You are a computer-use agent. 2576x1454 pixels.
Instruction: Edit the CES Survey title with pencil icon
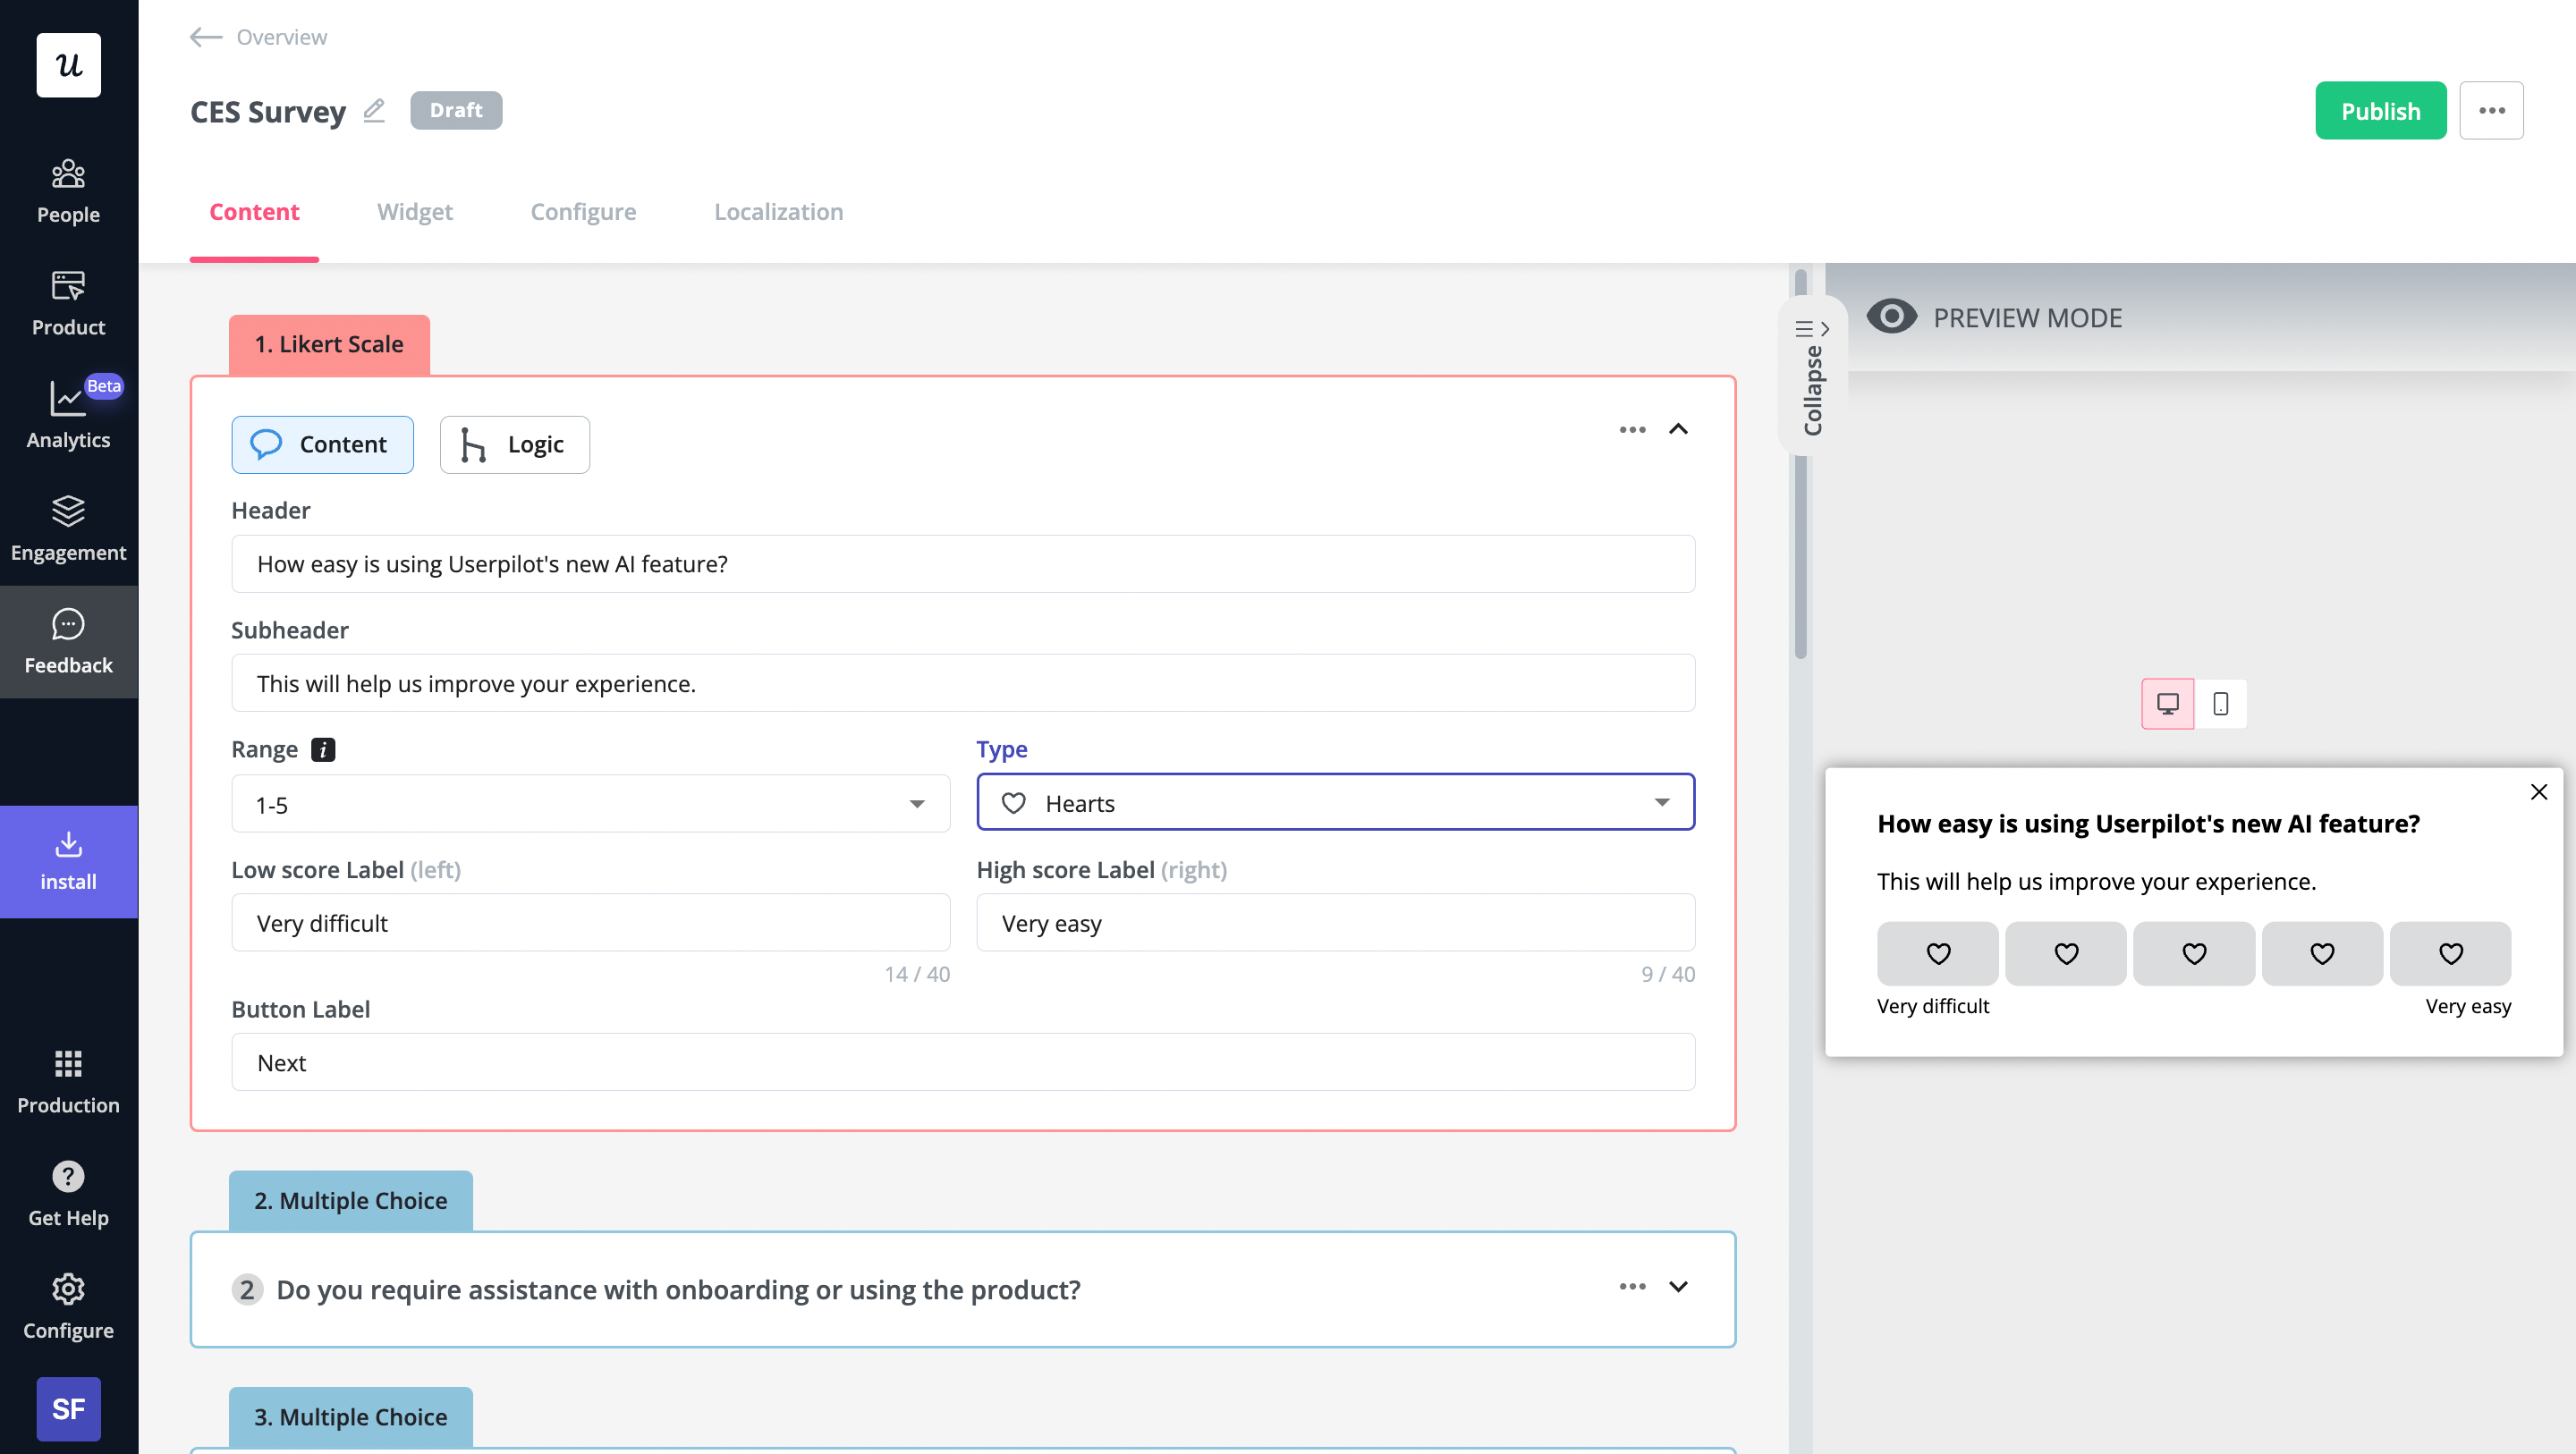tap(374, 111)
